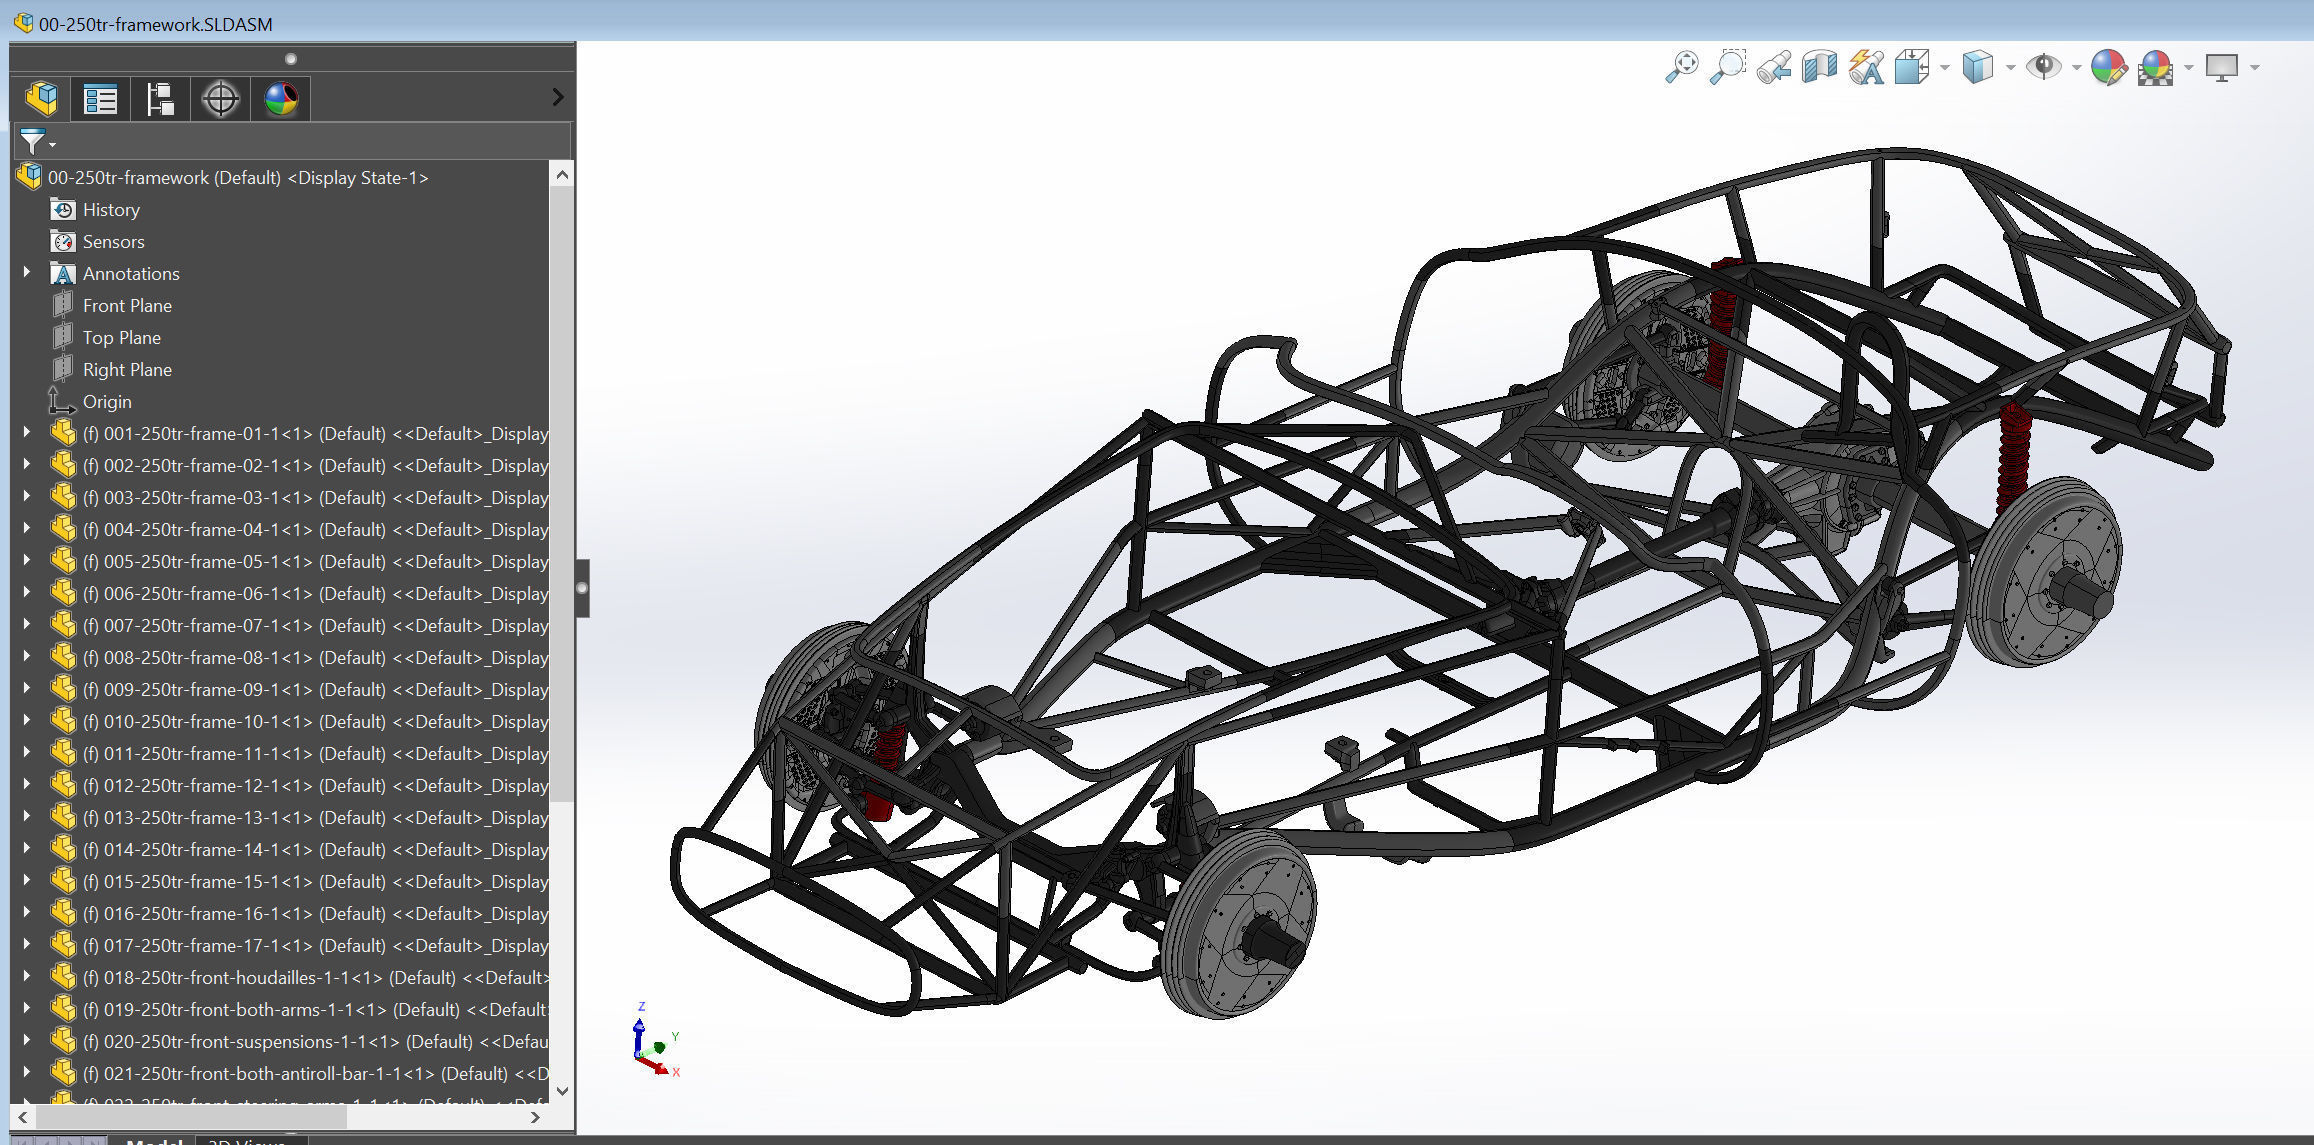
Task: Select the 012-250tr-frame-12 component
Action: tap(315, 786)
